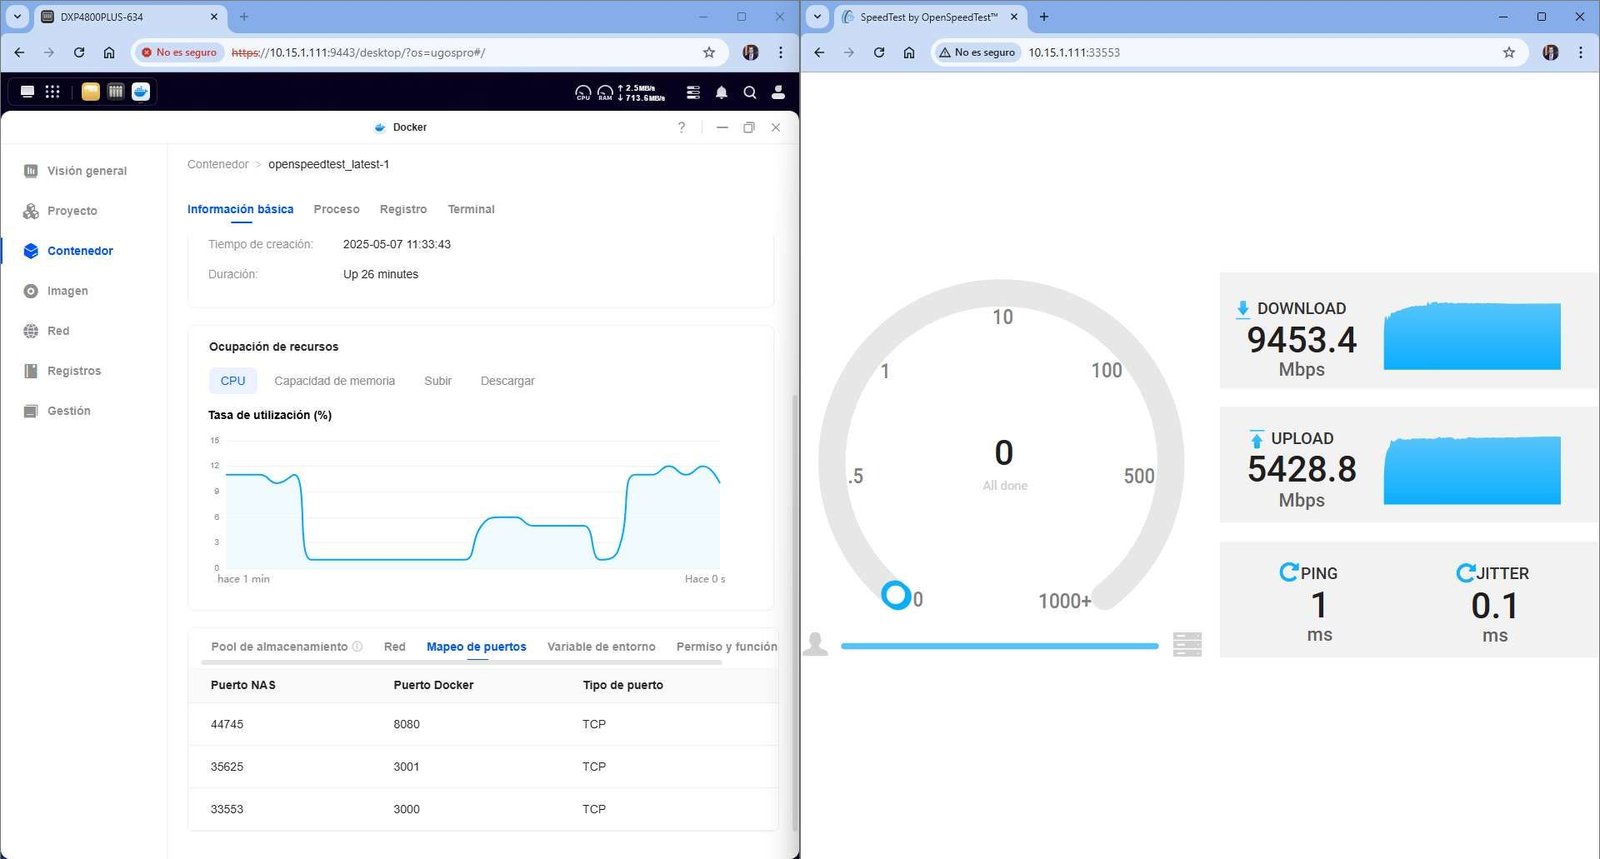
Task: Click the blue progress bar under gauge
Action: coord(1000,646)
